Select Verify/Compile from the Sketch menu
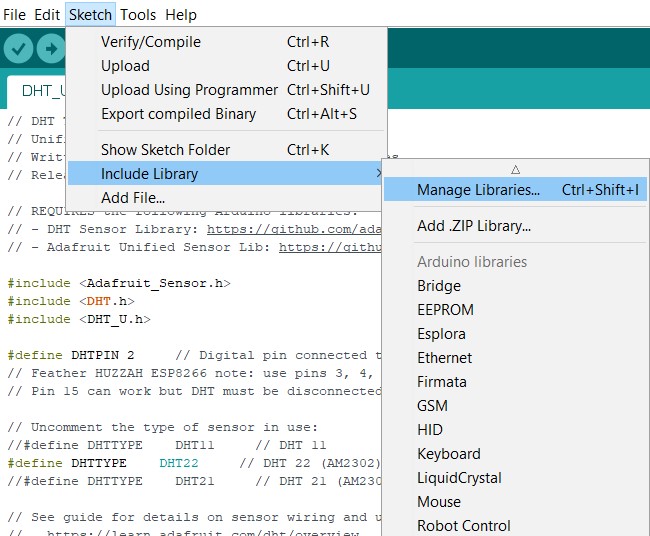Viewport: 650px width, 536px height. coord(151,42)
